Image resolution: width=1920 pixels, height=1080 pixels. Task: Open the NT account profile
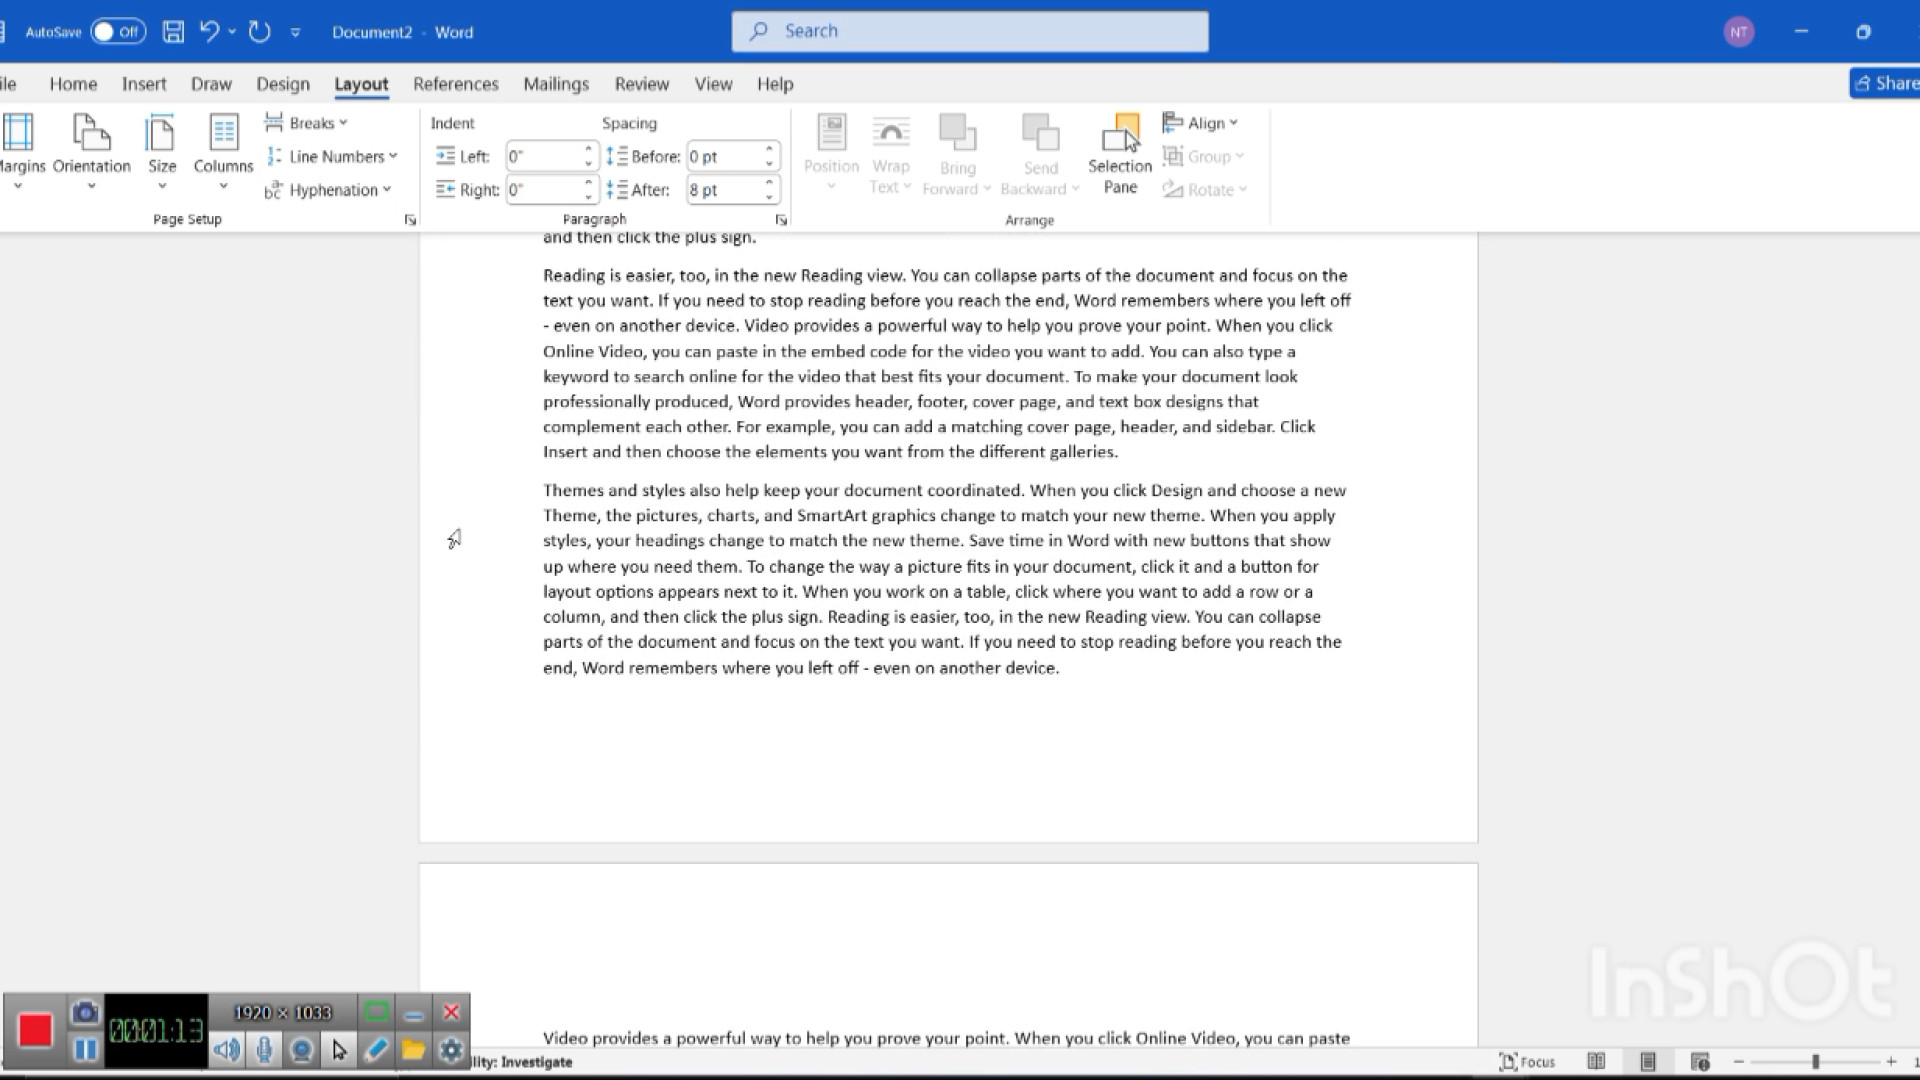(x=1739, y=32)
